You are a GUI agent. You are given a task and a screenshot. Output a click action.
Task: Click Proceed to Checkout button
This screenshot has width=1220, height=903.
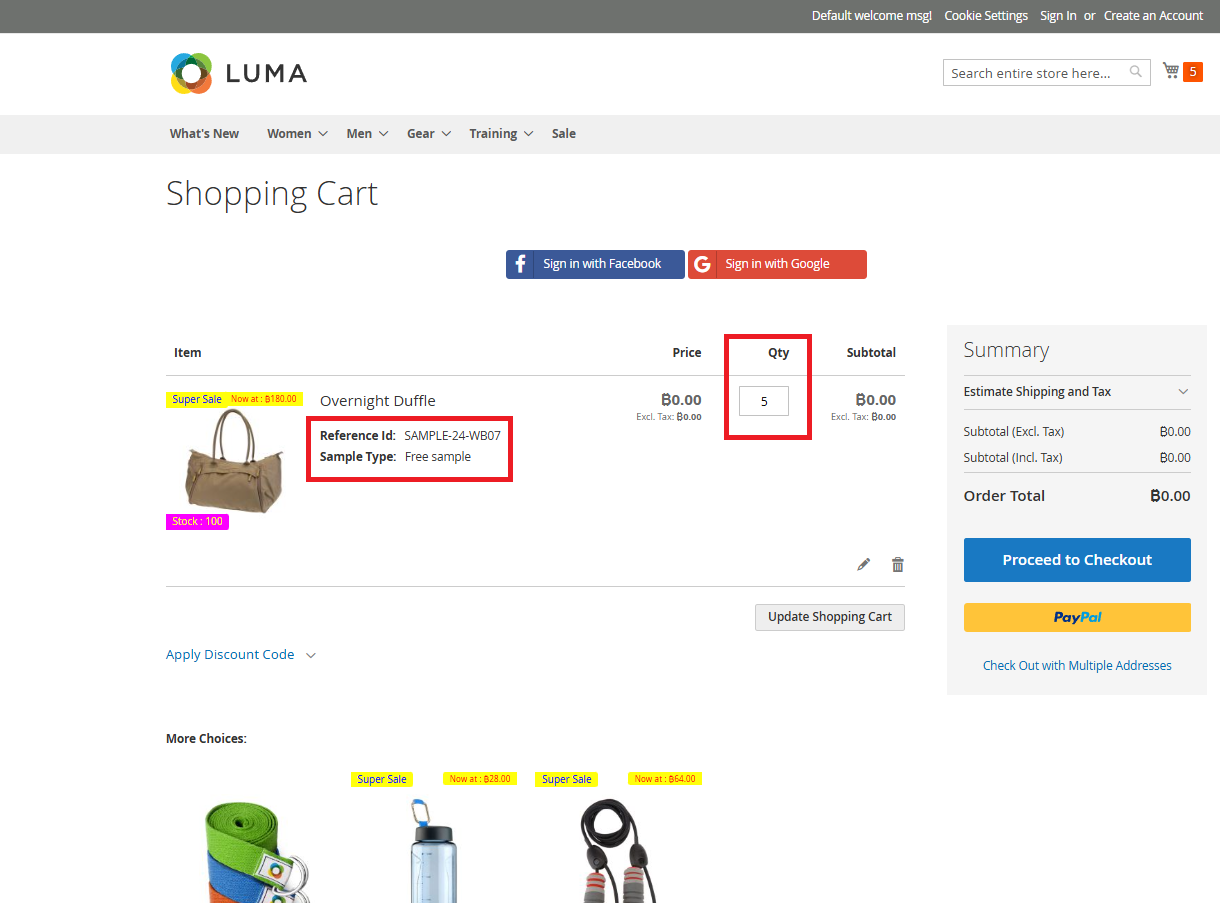pyautogui.click(x=1077, y=560)
